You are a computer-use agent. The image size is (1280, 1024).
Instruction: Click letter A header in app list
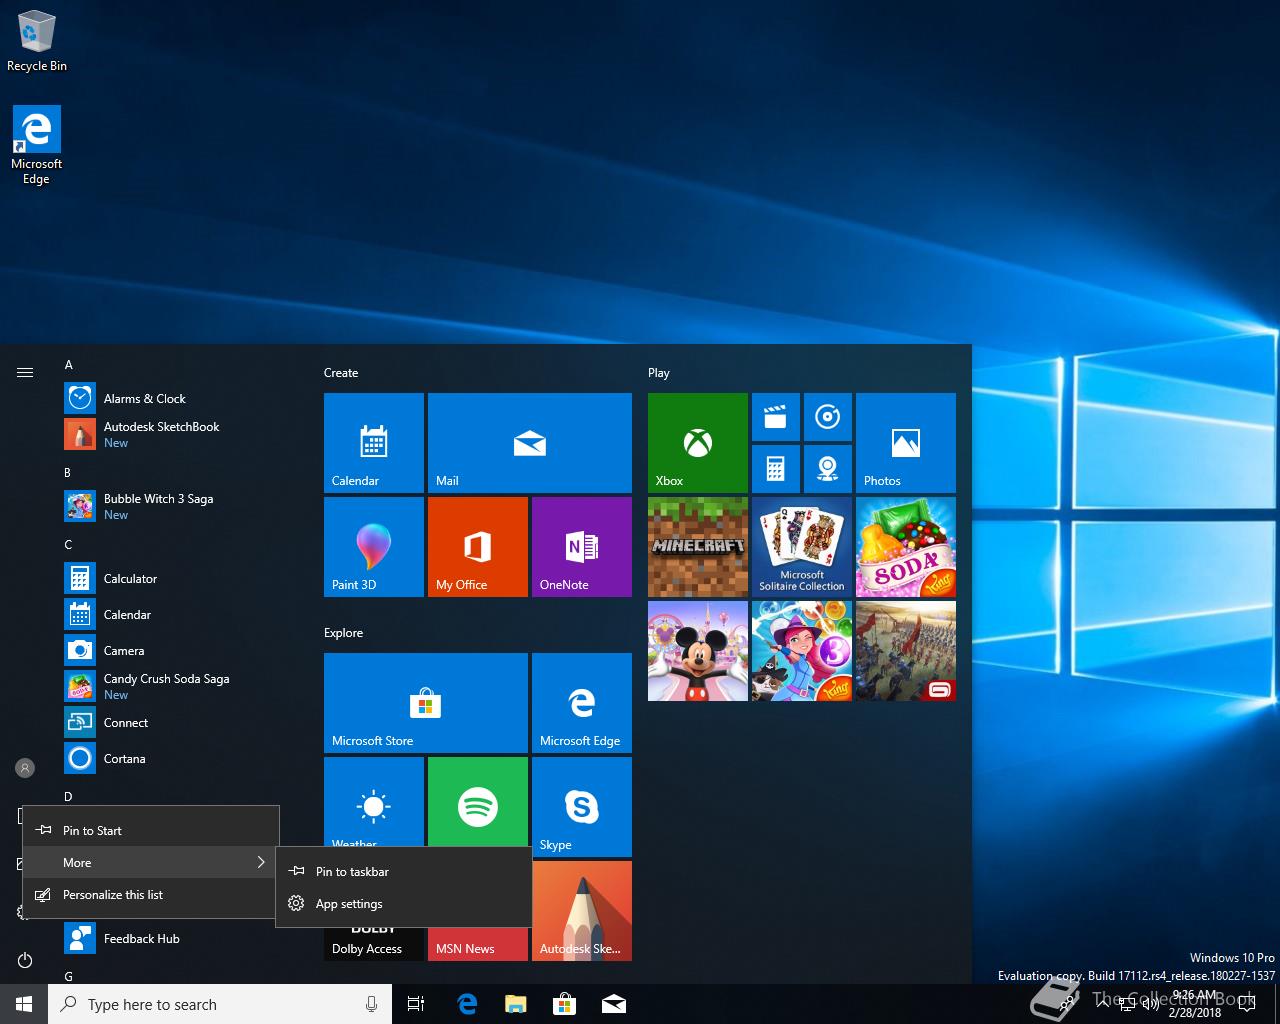[x=68, y=365]
